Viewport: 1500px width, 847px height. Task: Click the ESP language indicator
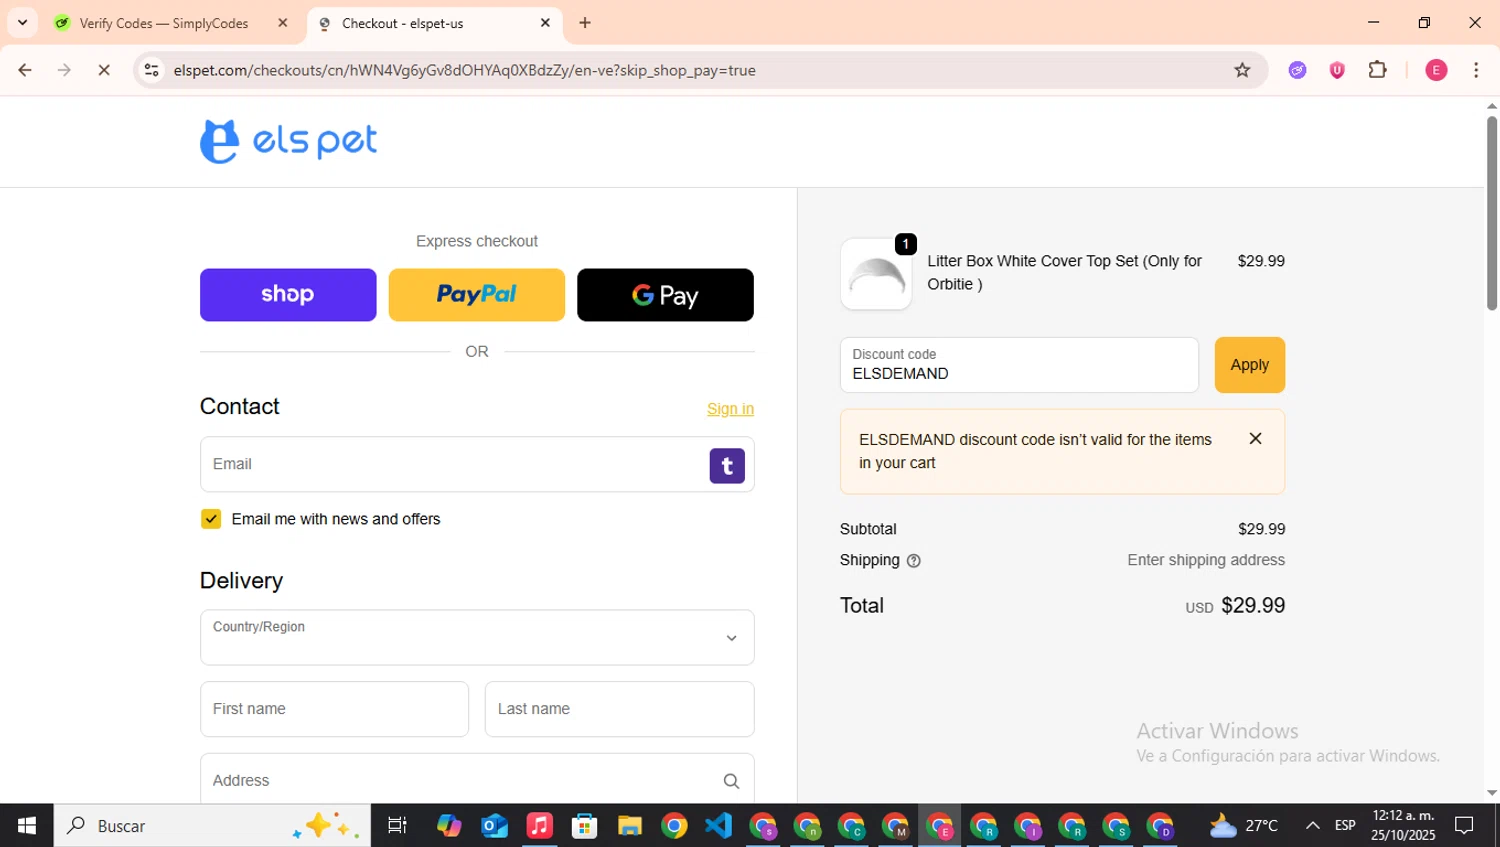(1345, 826)
